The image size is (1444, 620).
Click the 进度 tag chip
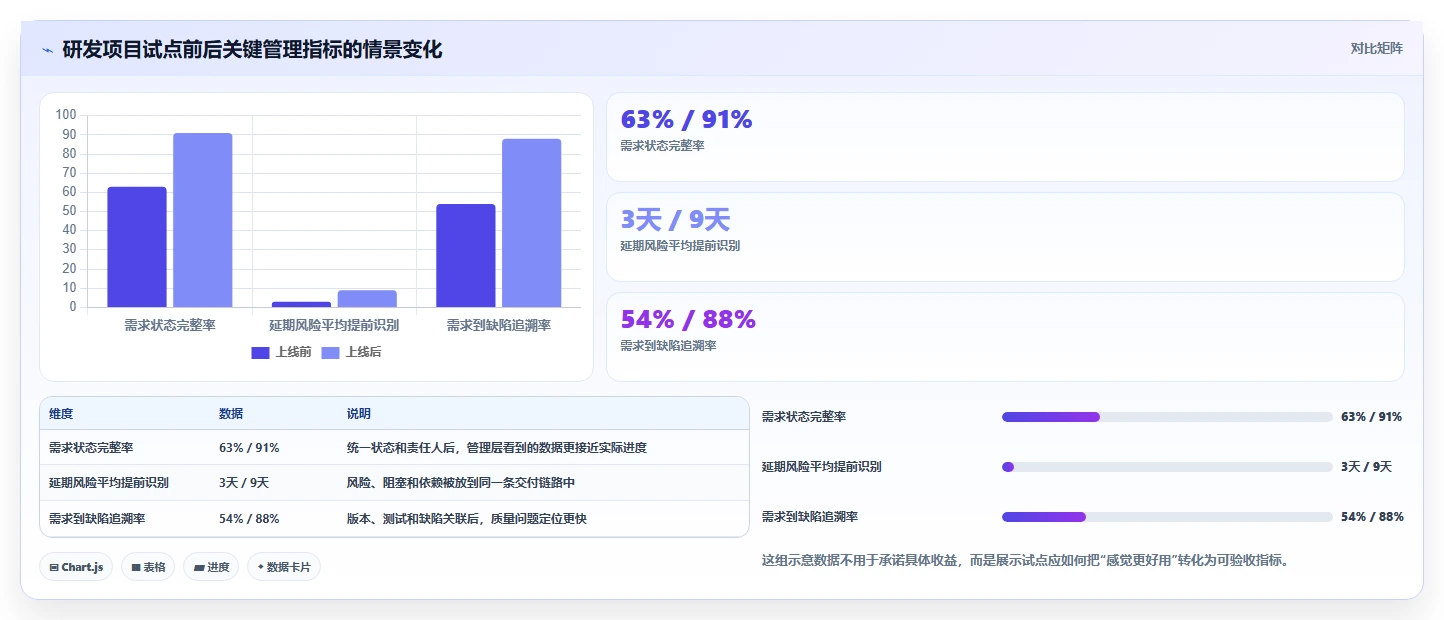coord(211,567)
